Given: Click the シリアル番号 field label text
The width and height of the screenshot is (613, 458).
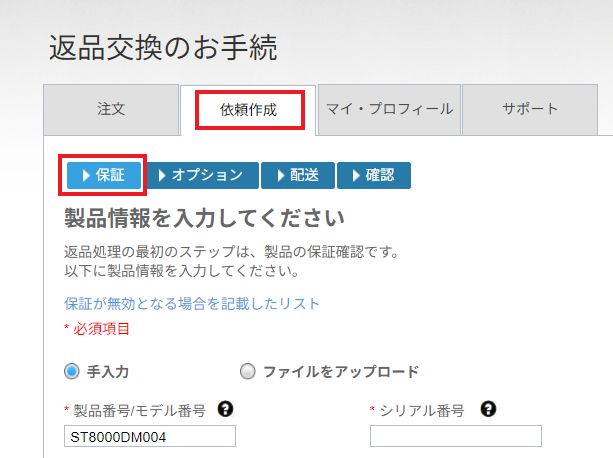Looking at the screenshot, I should [x=421, y=410].
